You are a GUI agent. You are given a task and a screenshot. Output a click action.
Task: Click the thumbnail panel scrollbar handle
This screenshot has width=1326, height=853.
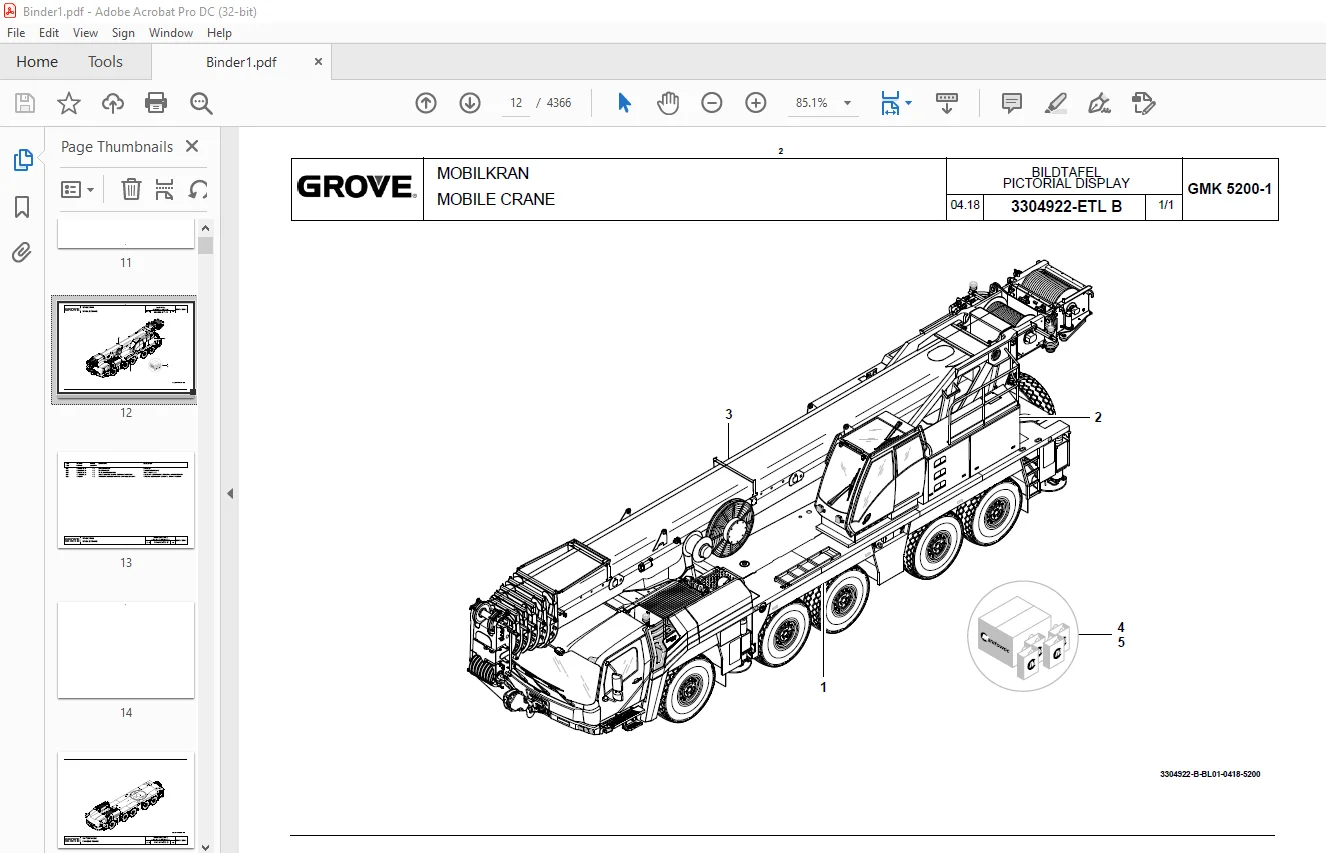[205, 245]
